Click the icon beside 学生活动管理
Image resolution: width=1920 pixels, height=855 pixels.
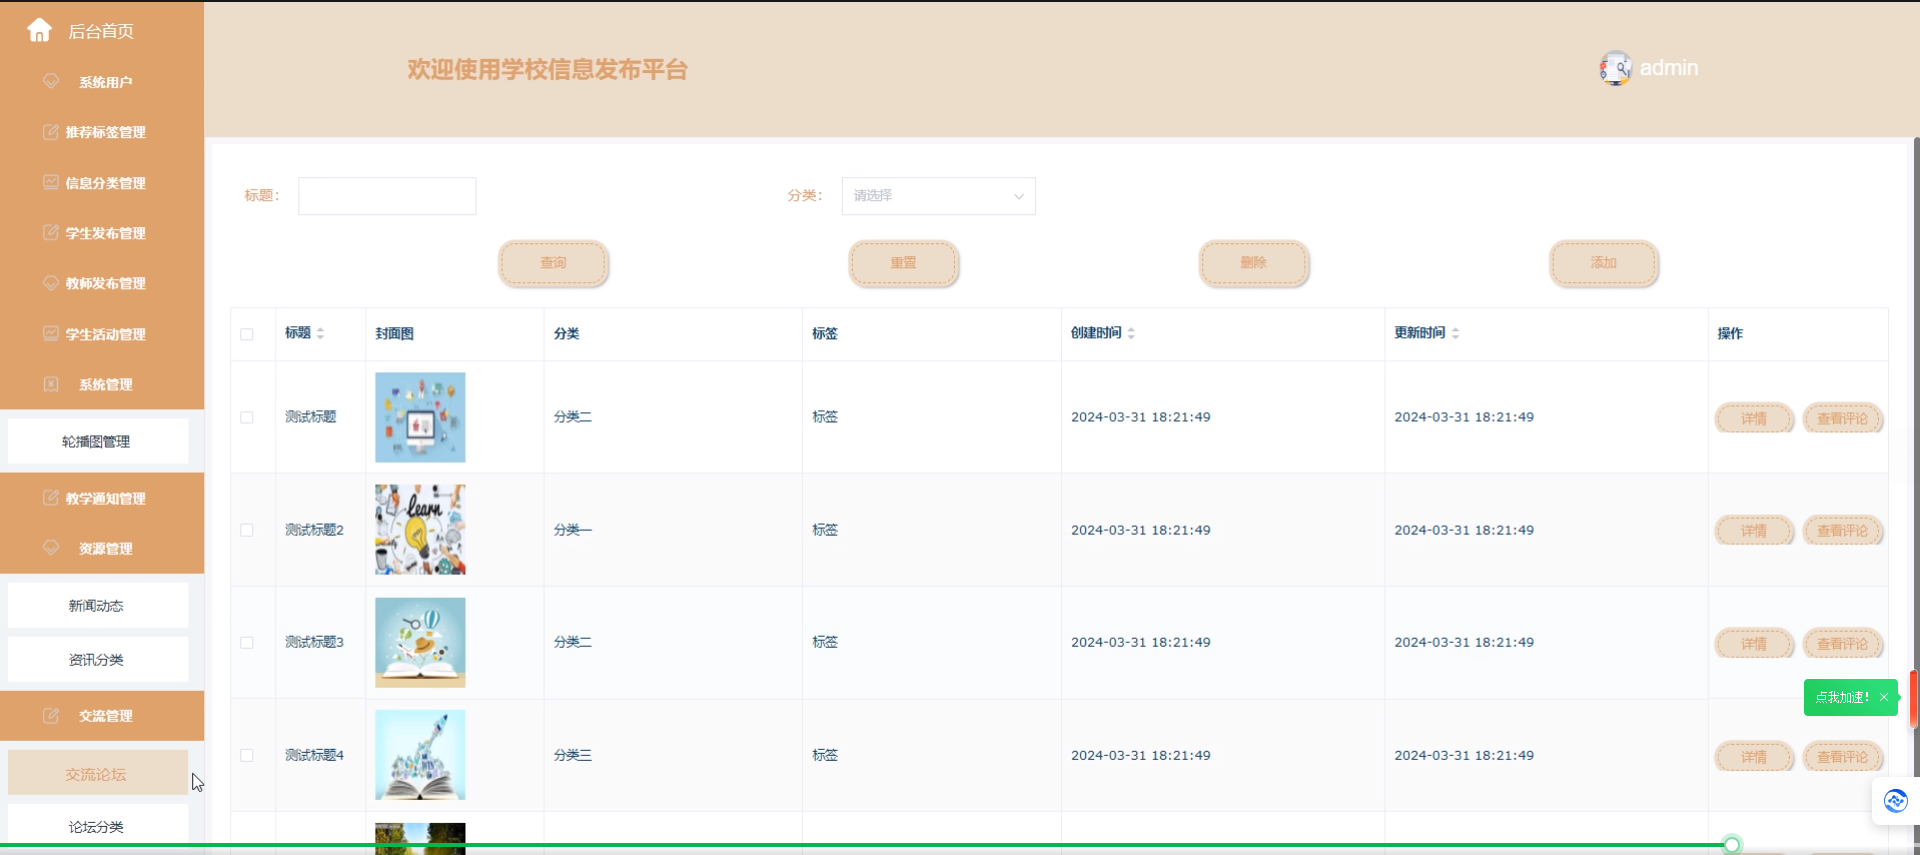pos(51,333)
